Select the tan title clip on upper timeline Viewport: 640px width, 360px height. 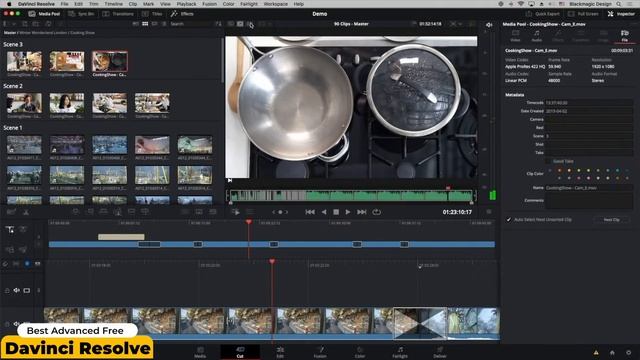121,237
